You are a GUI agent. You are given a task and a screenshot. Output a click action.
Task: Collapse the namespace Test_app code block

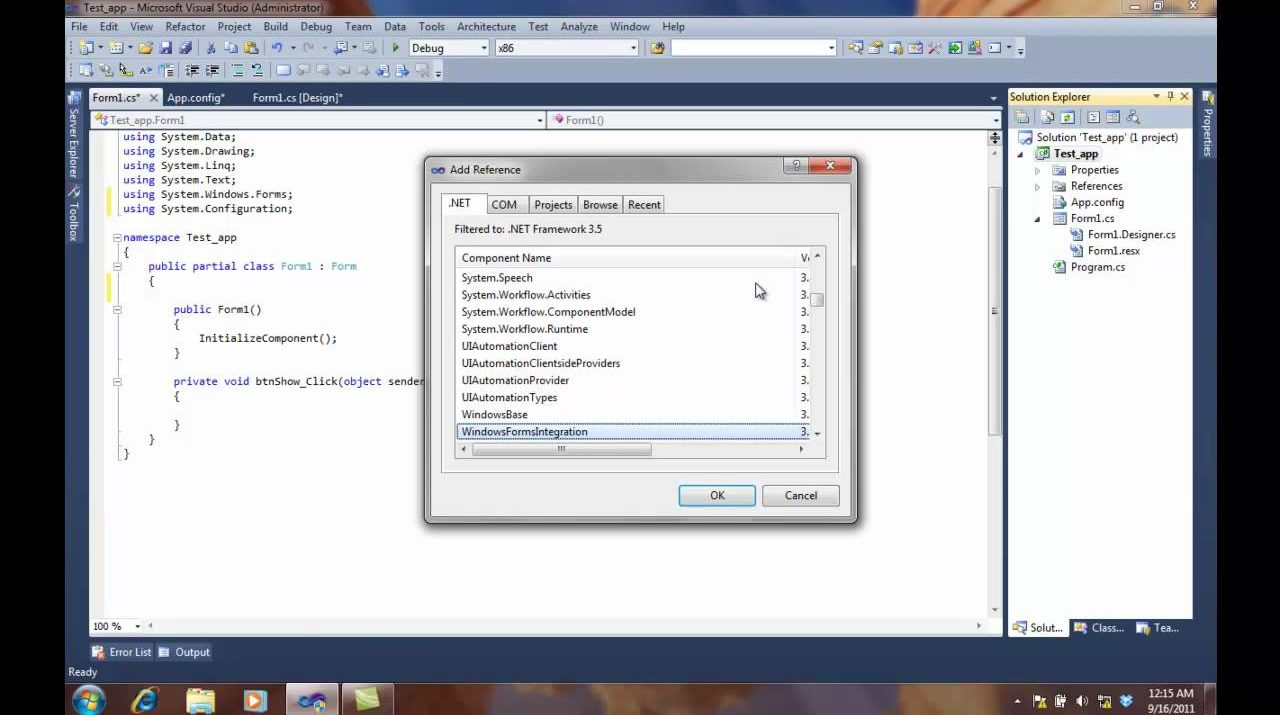[117, 238]
